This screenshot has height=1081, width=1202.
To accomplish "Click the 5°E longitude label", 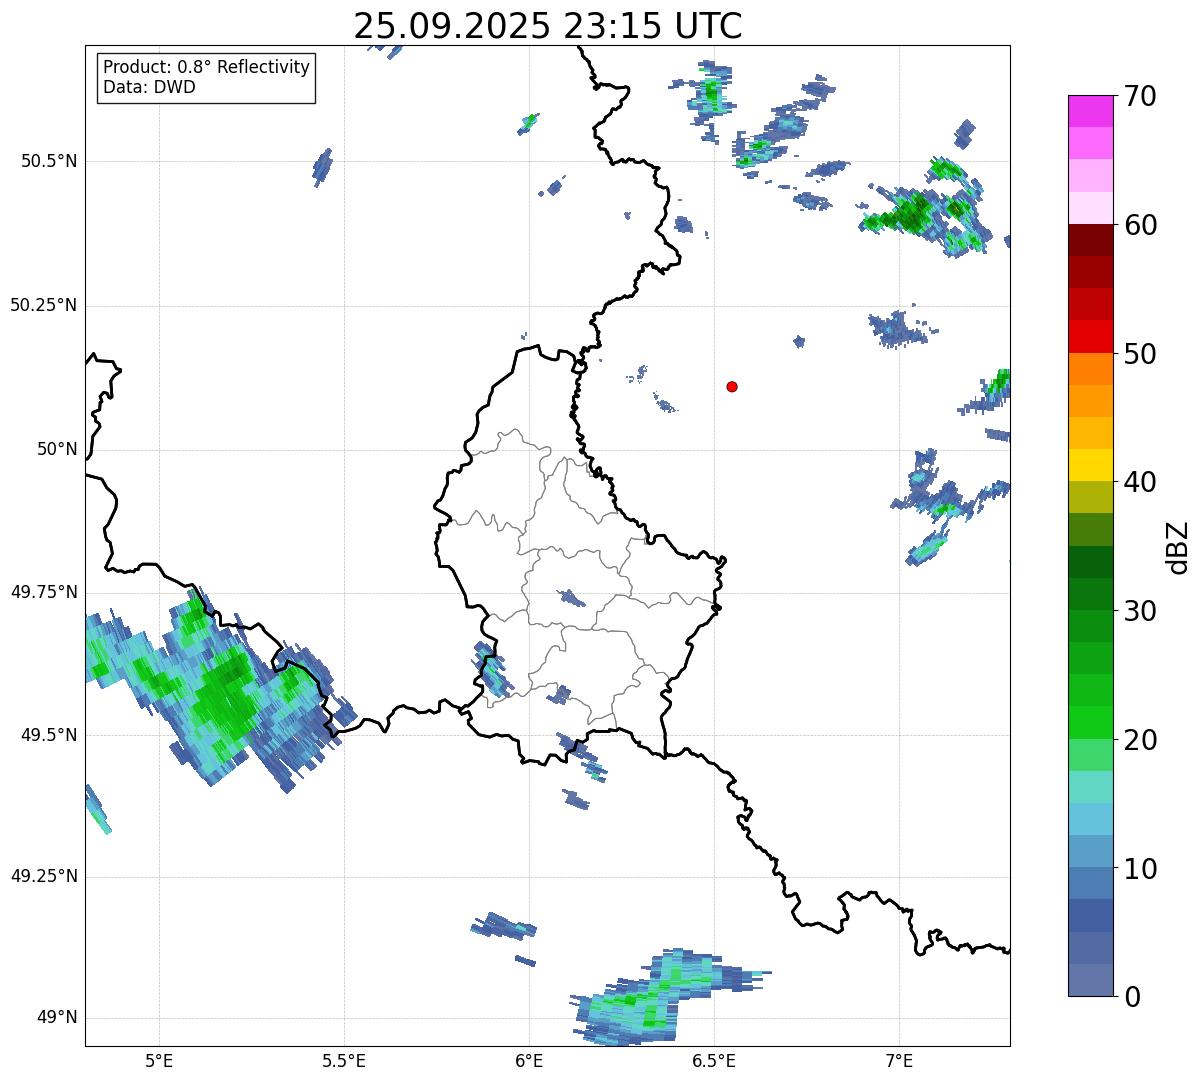I will (159, 1060).
